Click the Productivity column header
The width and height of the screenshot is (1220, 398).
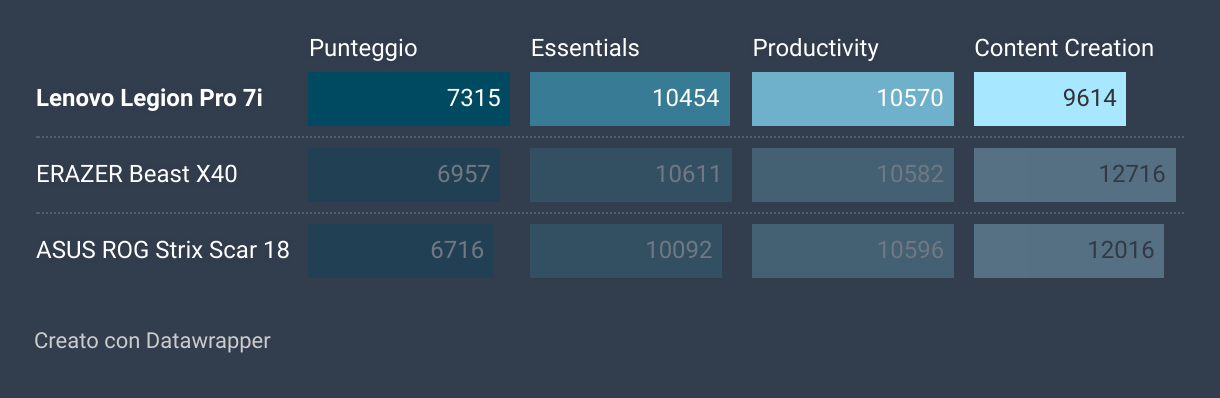pyautogui.click(x=815, y=48)
